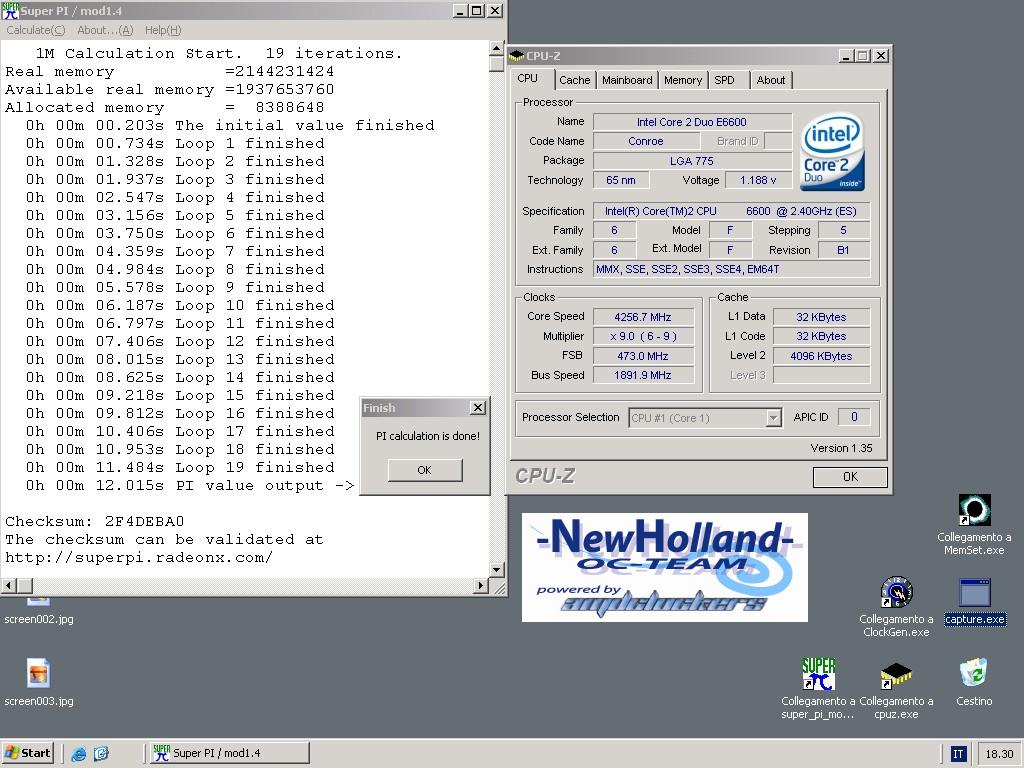
Task: Click the Super PI / mod1.4 taskbar button
Action: (230, 753)
